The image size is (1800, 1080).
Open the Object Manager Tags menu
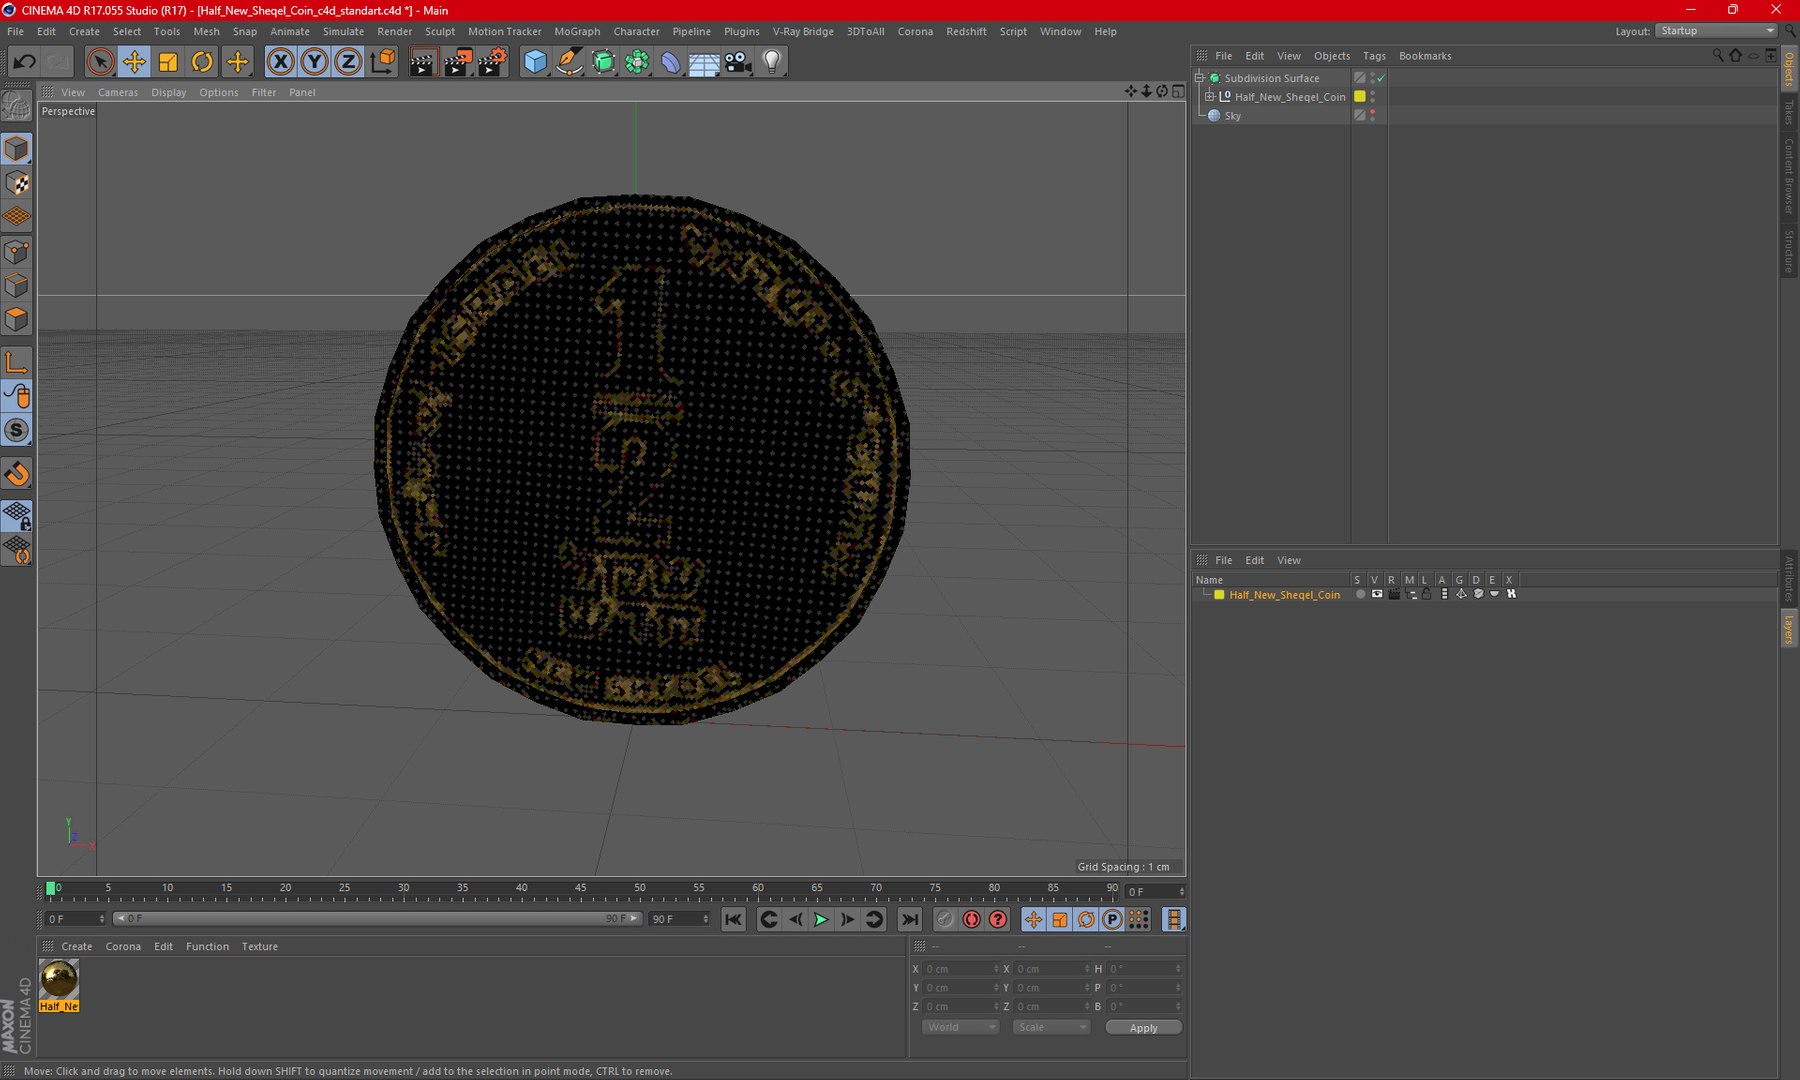tap(1374, 56)
